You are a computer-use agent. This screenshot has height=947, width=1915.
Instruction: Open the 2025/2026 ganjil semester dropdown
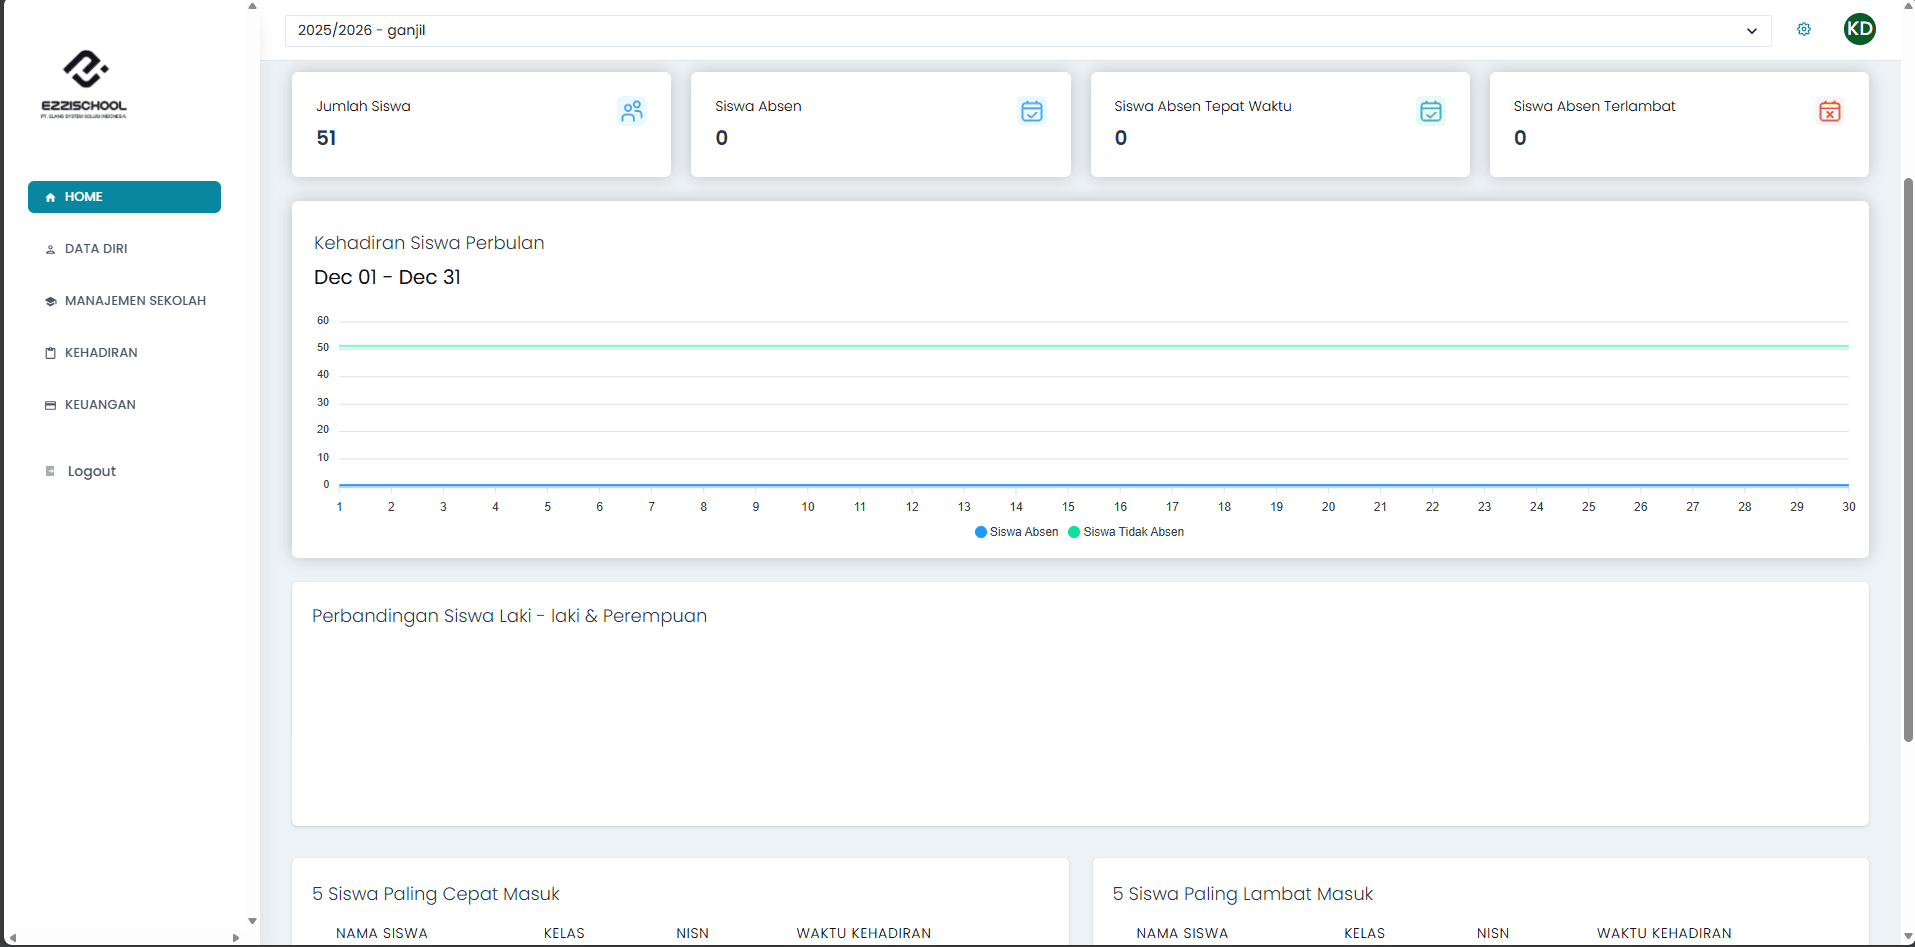[1027, 31]
